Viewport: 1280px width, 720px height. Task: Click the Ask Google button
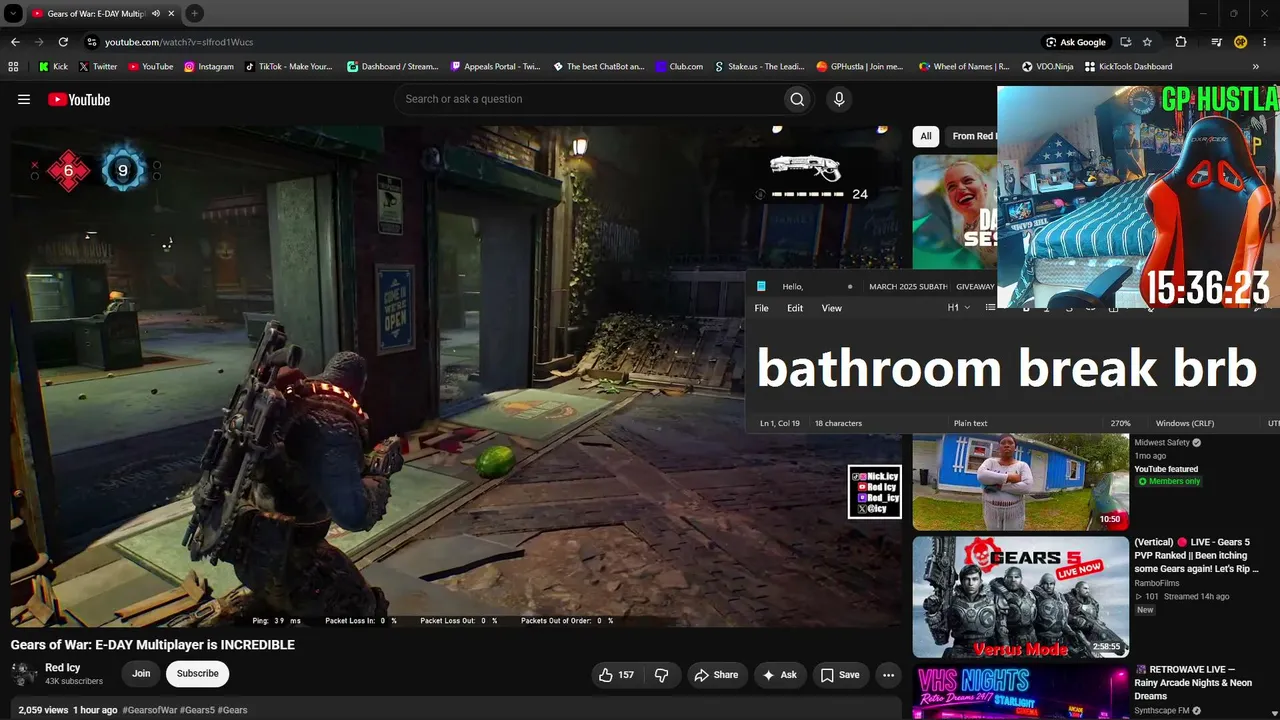coord(1076,42)
